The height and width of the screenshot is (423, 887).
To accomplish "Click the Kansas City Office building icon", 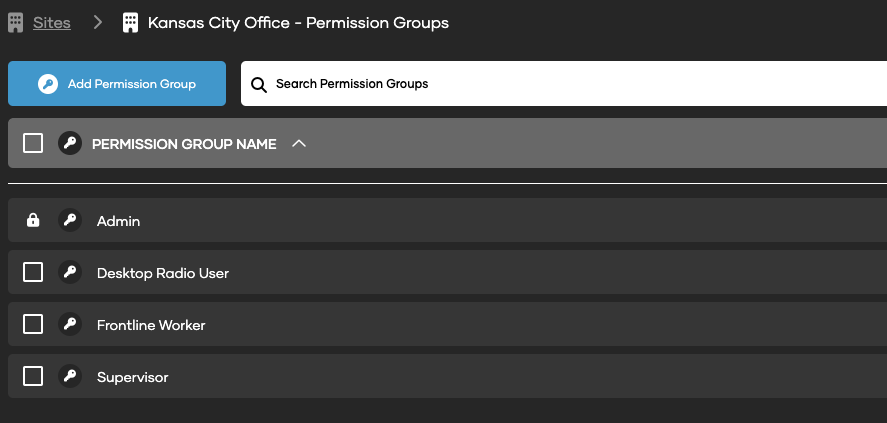I will pyautogui.click(x=130, y=22).
